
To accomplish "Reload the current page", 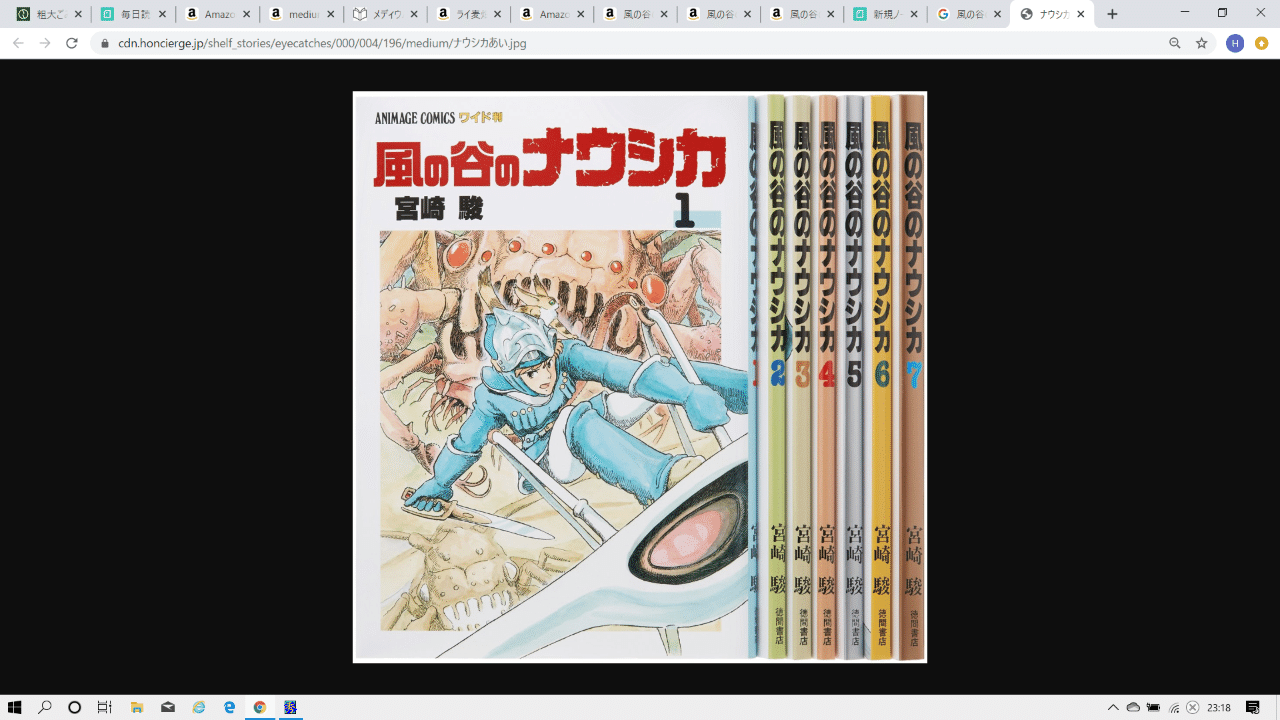I will point(71,43).
